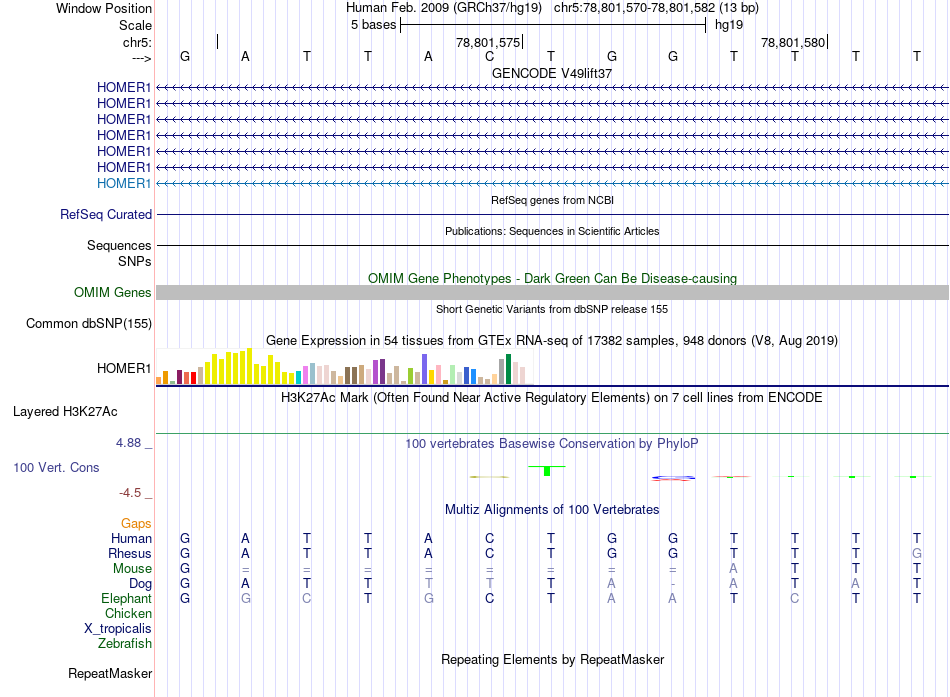The height and width of the screenshot is (697, 950).
Task: Select the Multiz Alignments of 100 Vertebrates title
Action: (552, 509)
